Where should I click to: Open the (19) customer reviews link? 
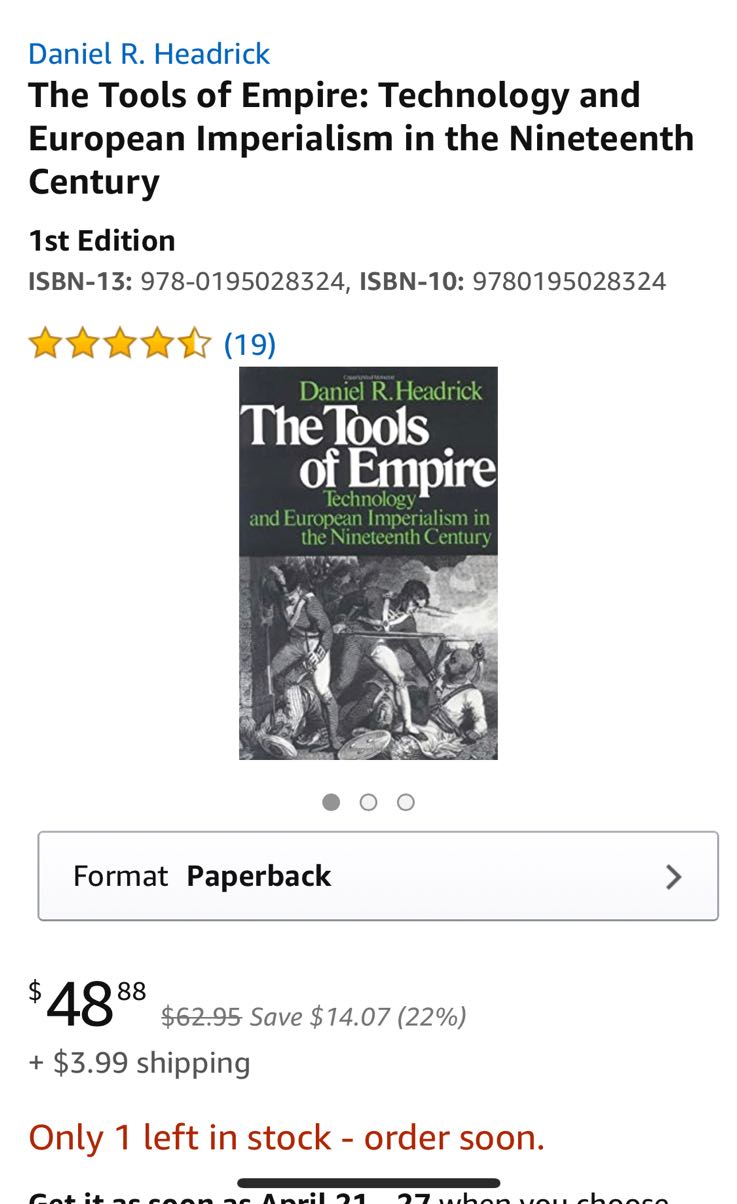249,344
